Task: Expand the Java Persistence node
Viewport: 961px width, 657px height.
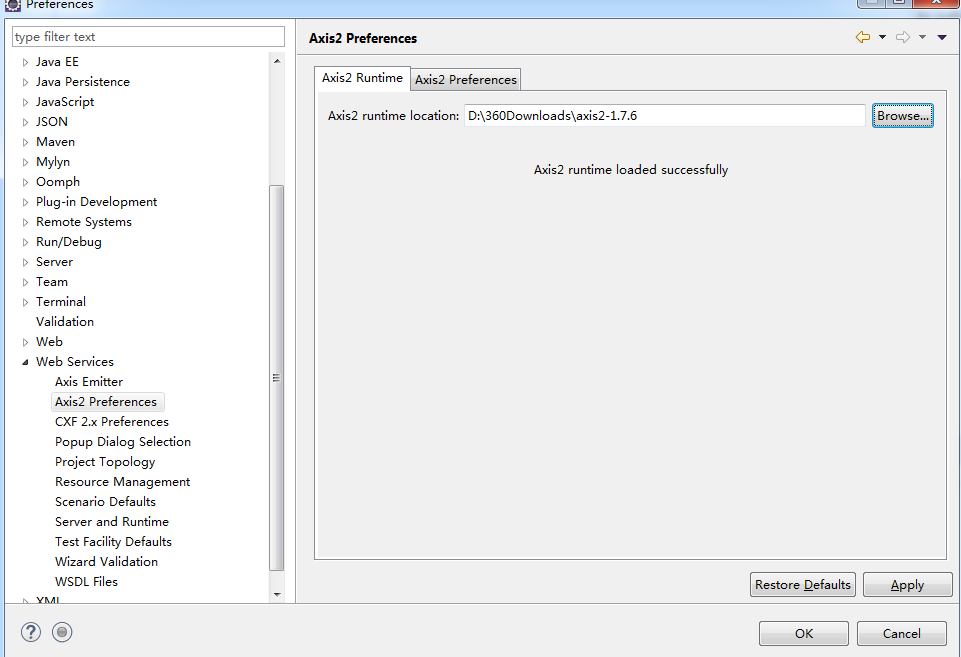Action: 25,82
